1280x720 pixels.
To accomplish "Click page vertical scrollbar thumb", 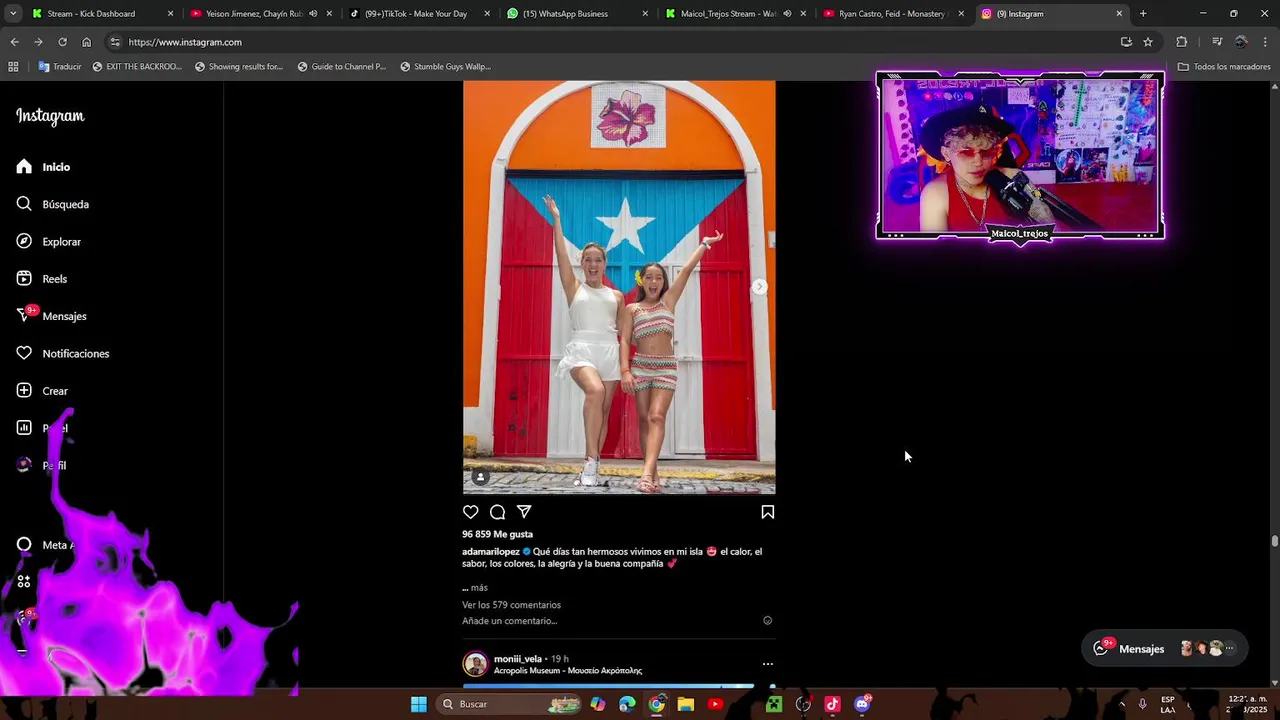I will [1274, 541].
